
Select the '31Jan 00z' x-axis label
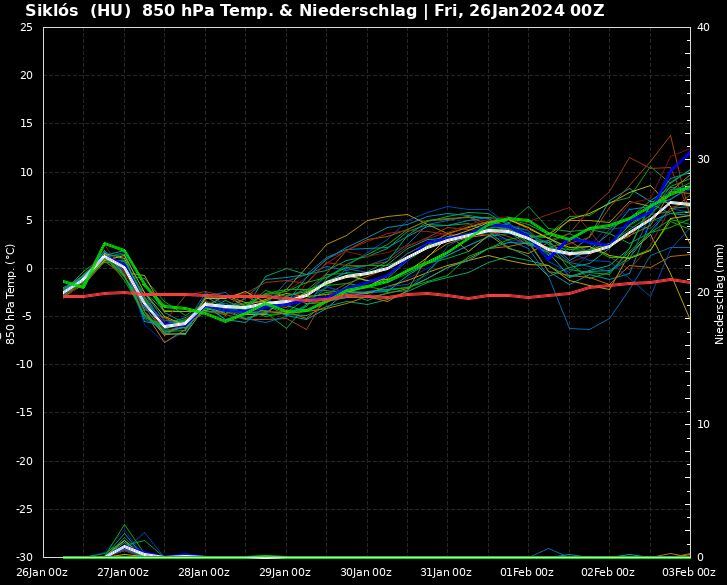tap(447, 572)
